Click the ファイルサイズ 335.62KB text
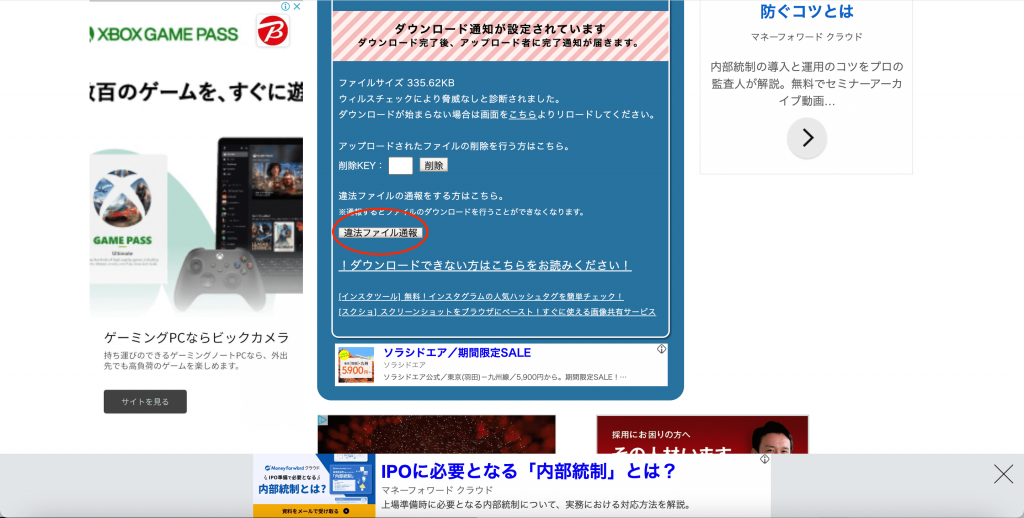Viewport: 1024px width, 518px height. (x=396, y=83)
